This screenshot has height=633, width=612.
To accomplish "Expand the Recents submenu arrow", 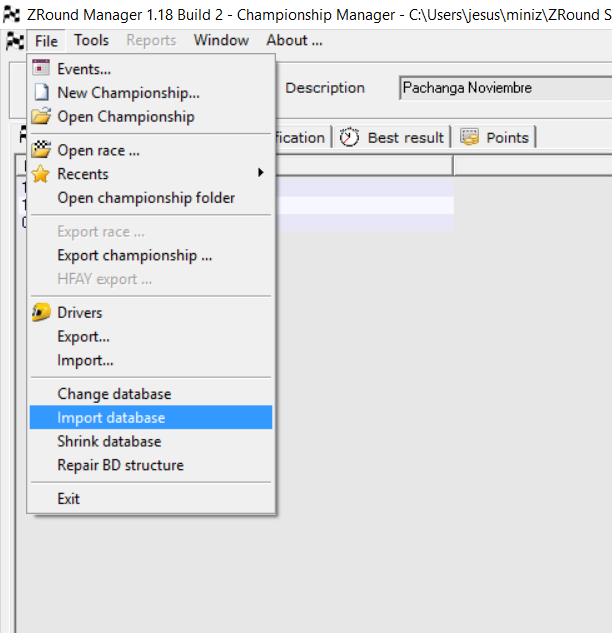I will [x=261, y=173].
